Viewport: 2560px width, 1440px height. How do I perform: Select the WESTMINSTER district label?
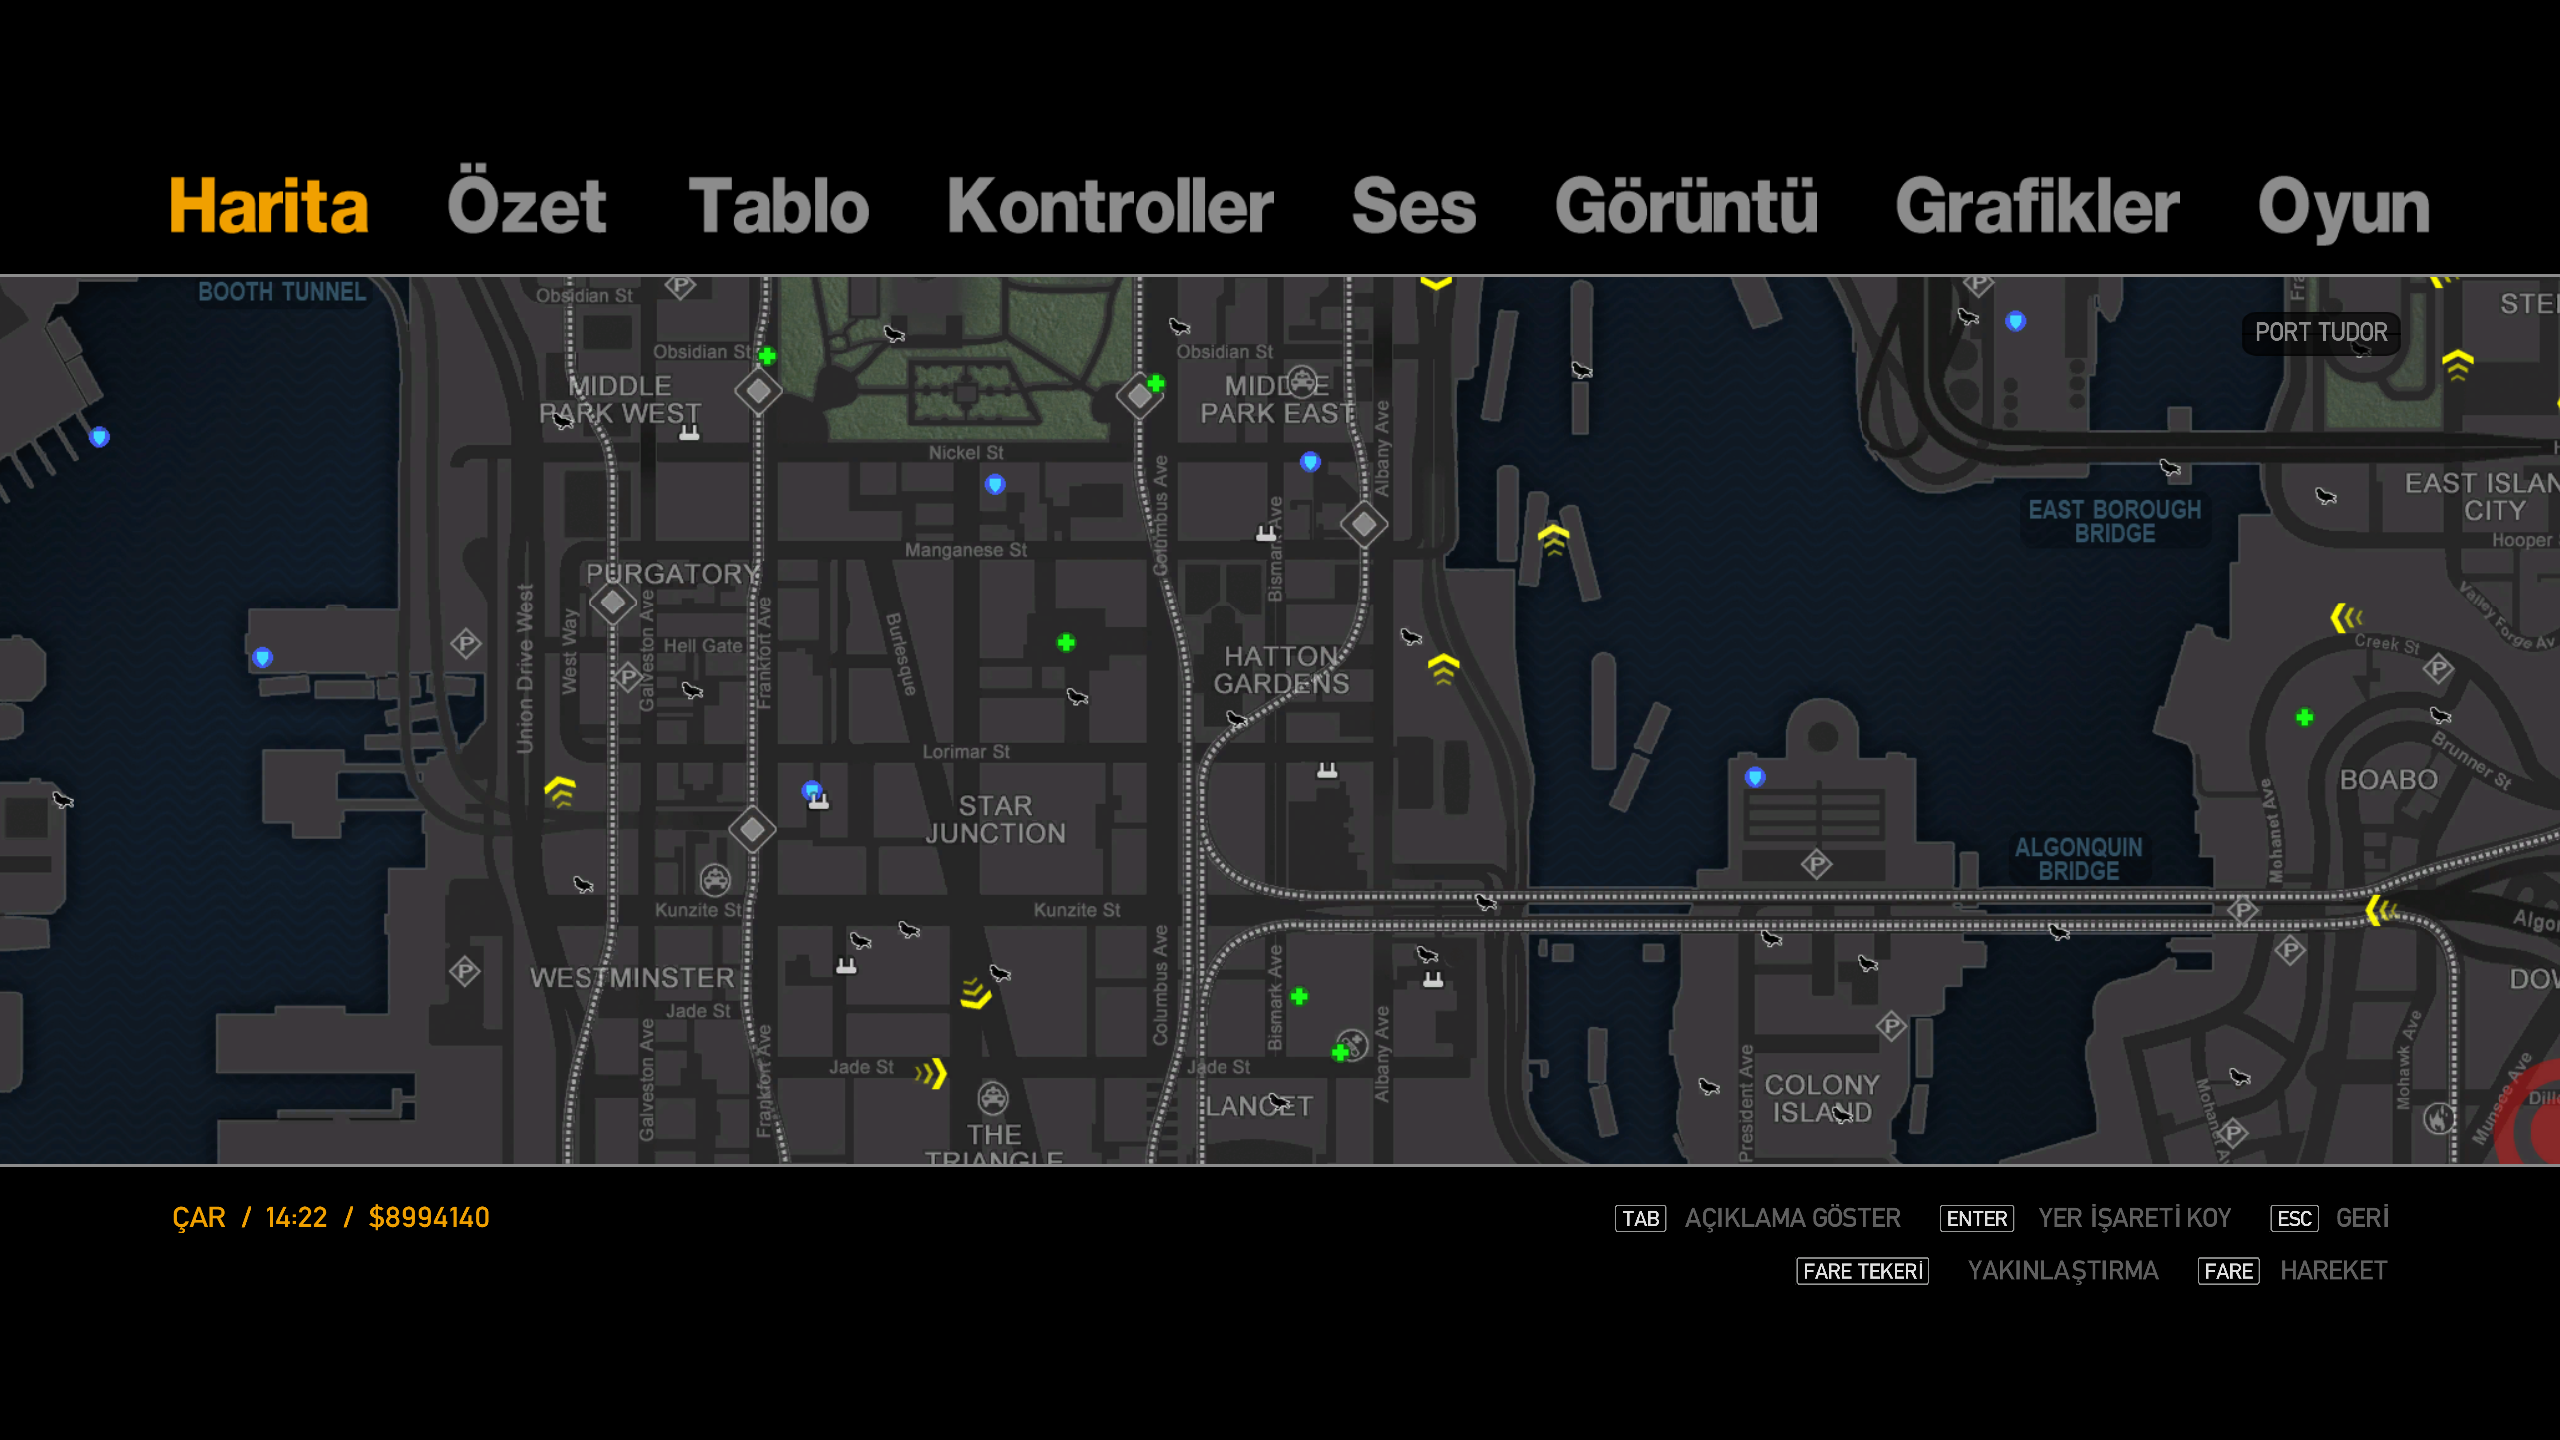pos(632,978)
